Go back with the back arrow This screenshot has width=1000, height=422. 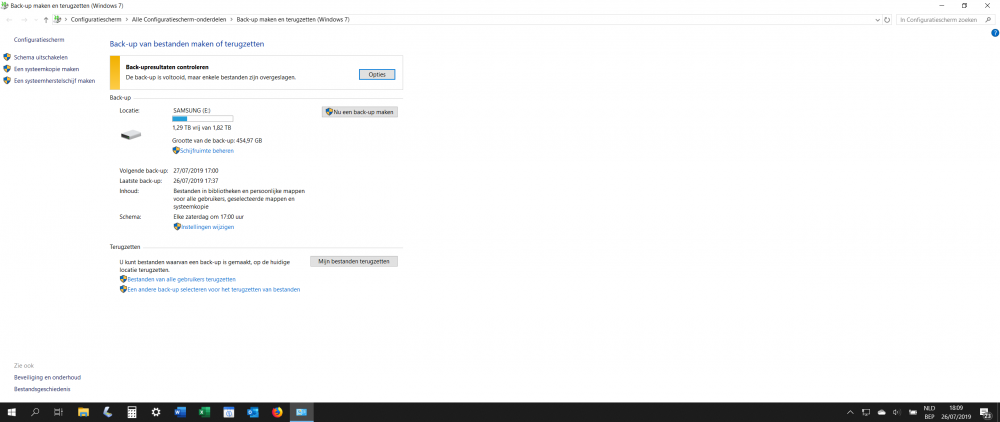[9, 20]
